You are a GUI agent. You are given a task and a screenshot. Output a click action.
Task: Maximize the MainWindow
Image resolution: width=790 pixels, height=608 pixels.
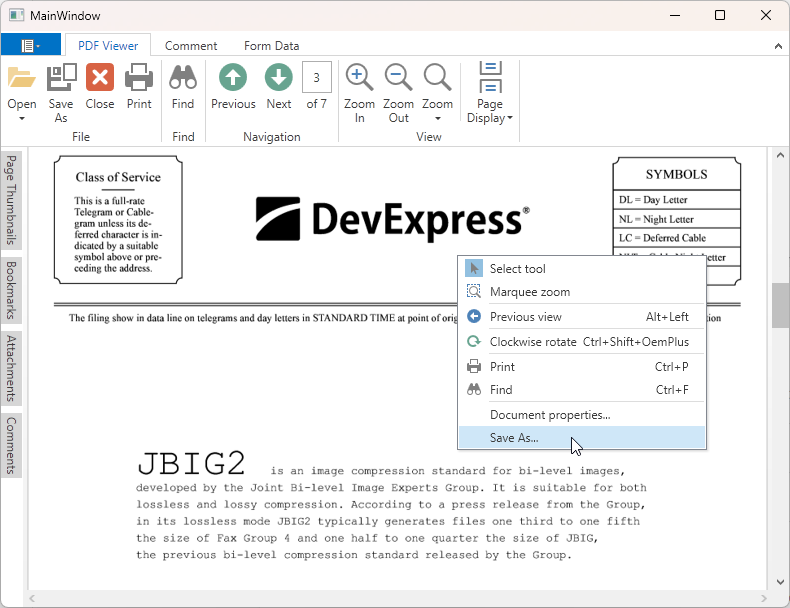click(x=720, y=15)
